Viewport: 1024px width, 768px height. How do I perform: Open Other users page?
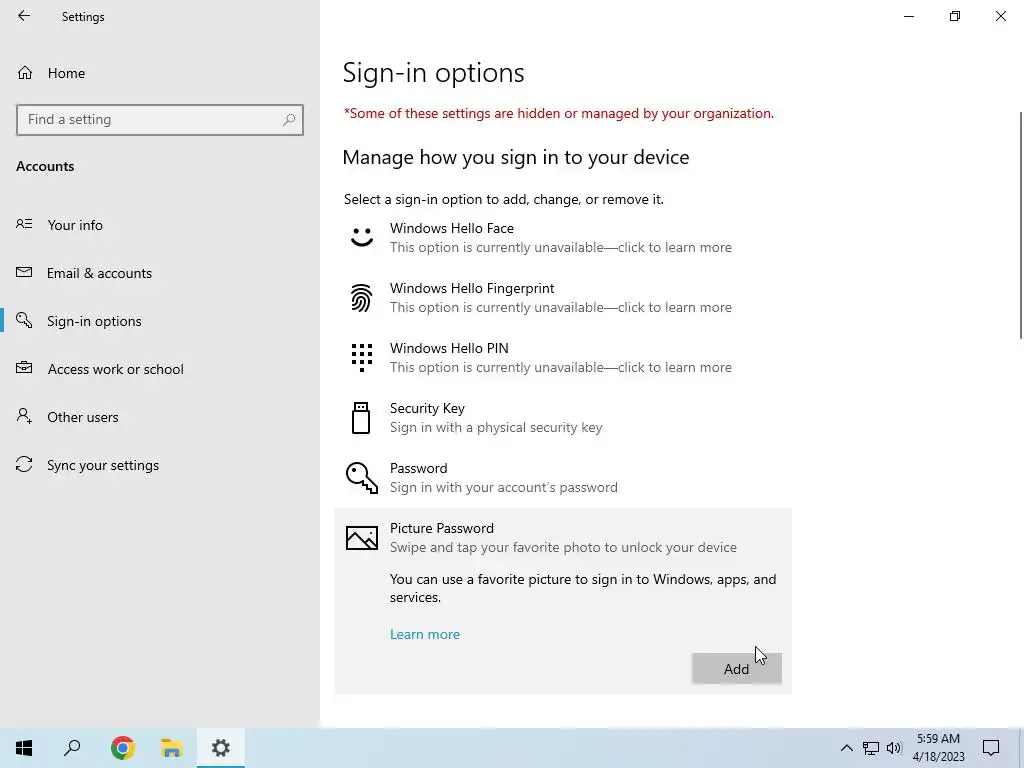pyautogui.click(x=159, y=417)
